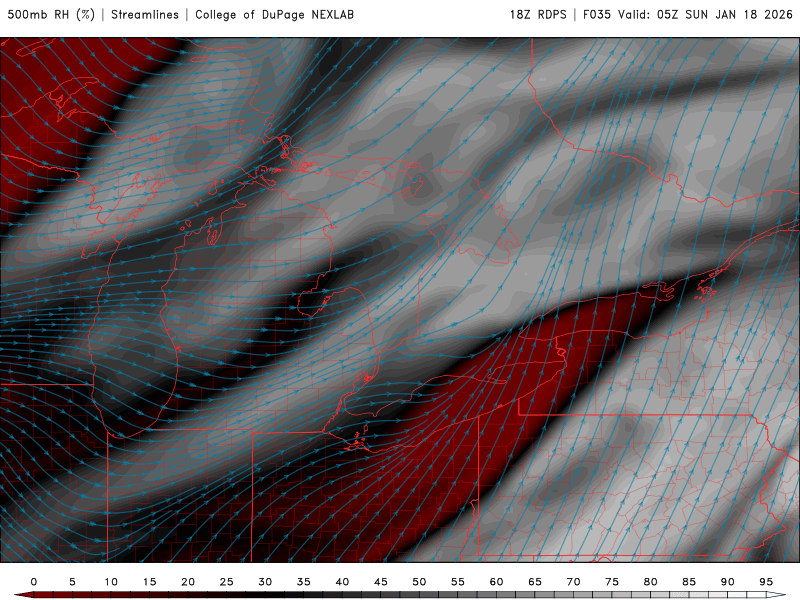Screen dimensions: 800x600
Task: Click the "F035" forecast hour text
Action: point(597,14)
